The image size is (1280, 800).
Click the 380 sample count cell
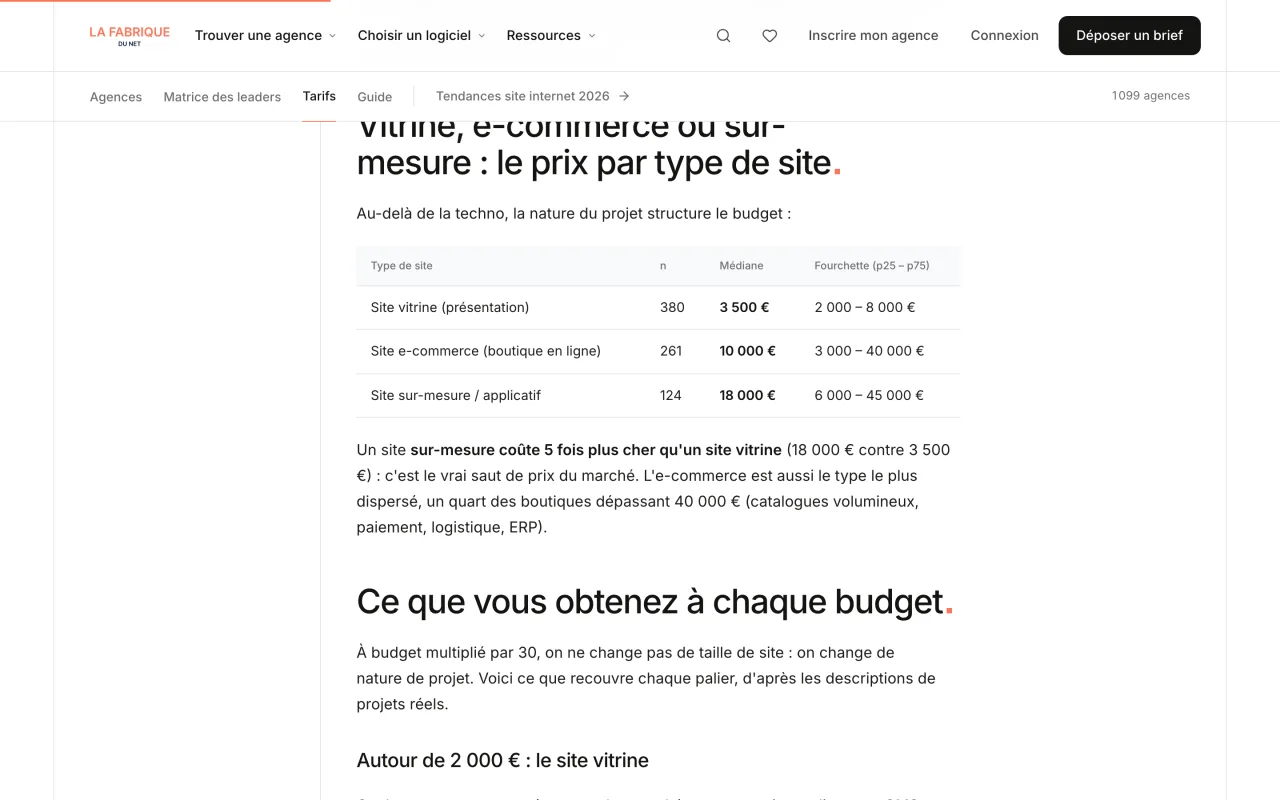pyautogui.click(x=672, y=307)
